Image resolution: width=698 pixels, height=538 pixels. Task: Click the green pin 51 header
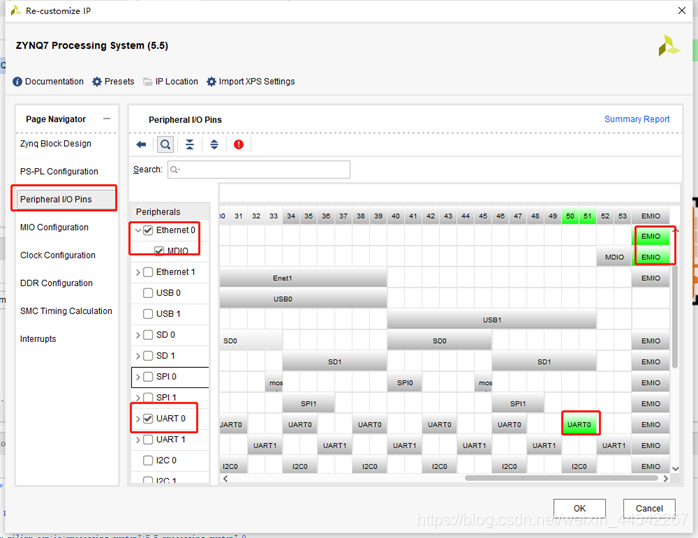click(x=588, y=216)
